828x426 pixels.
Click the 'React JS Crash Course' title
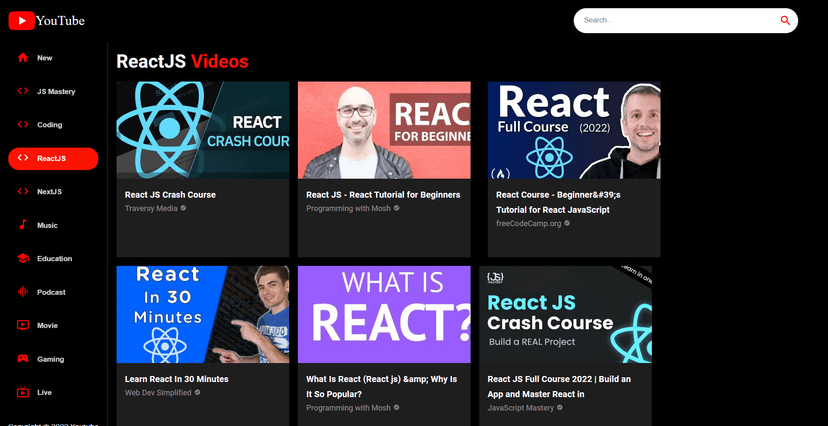(x=170, y=195)
